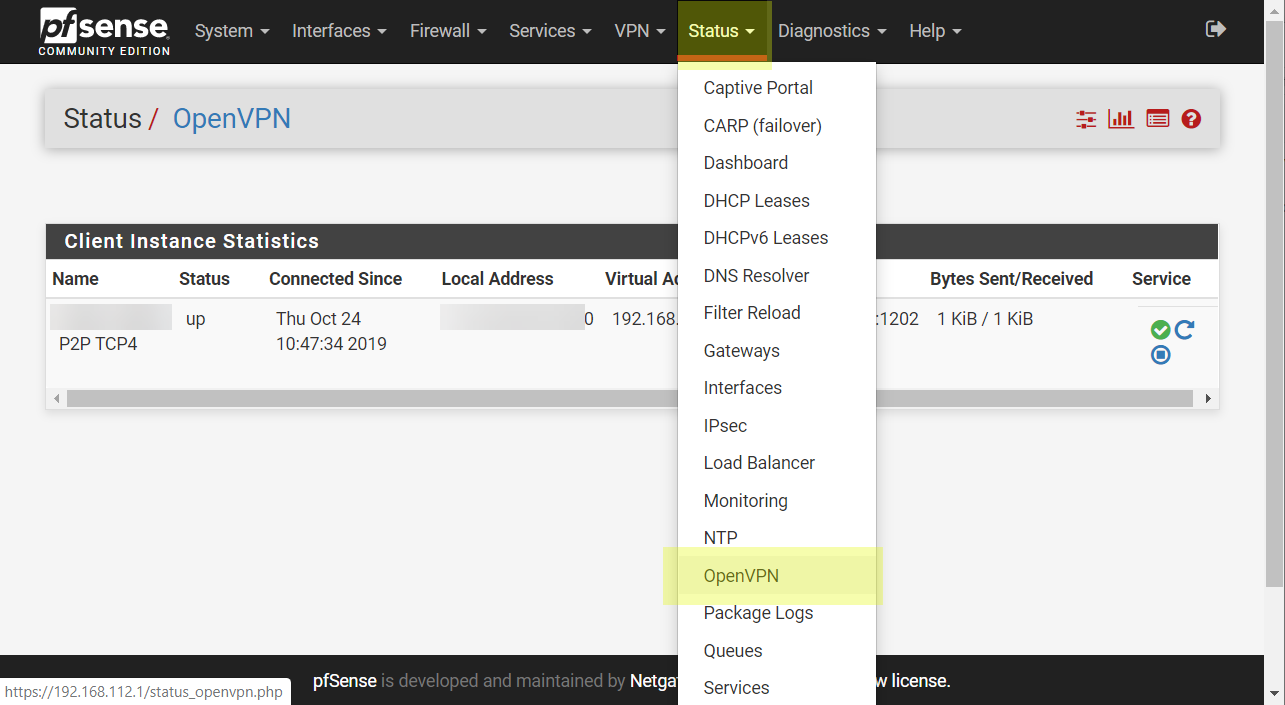Open Dashboard from Status menu
This screenshot has width=1285, height=705.
(777, 163)
